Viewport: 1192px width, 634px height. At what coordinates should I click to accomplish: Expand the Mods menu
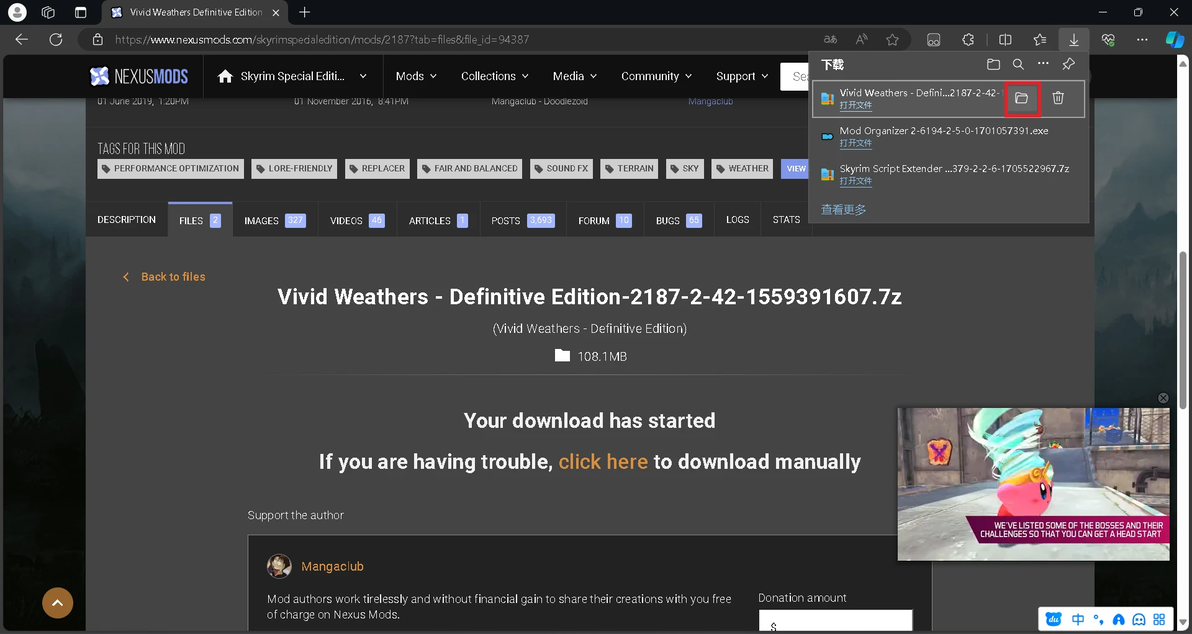pyautogui.click(x=416, y=76)
